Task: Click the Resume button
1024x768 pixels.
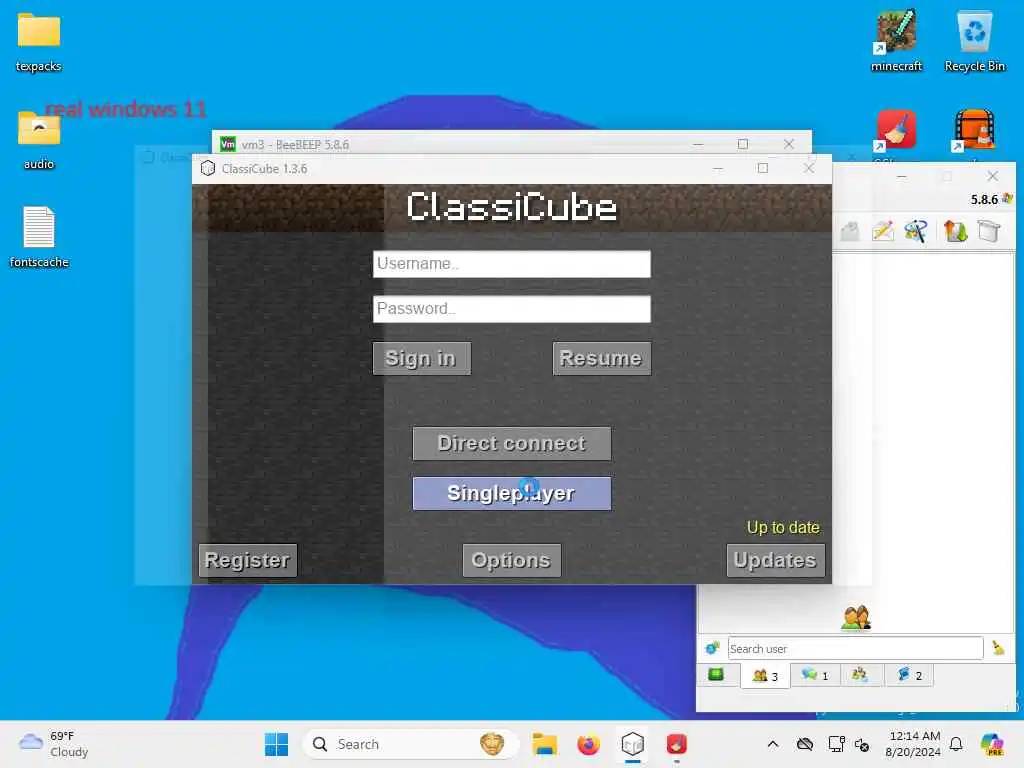Action: 601,359
